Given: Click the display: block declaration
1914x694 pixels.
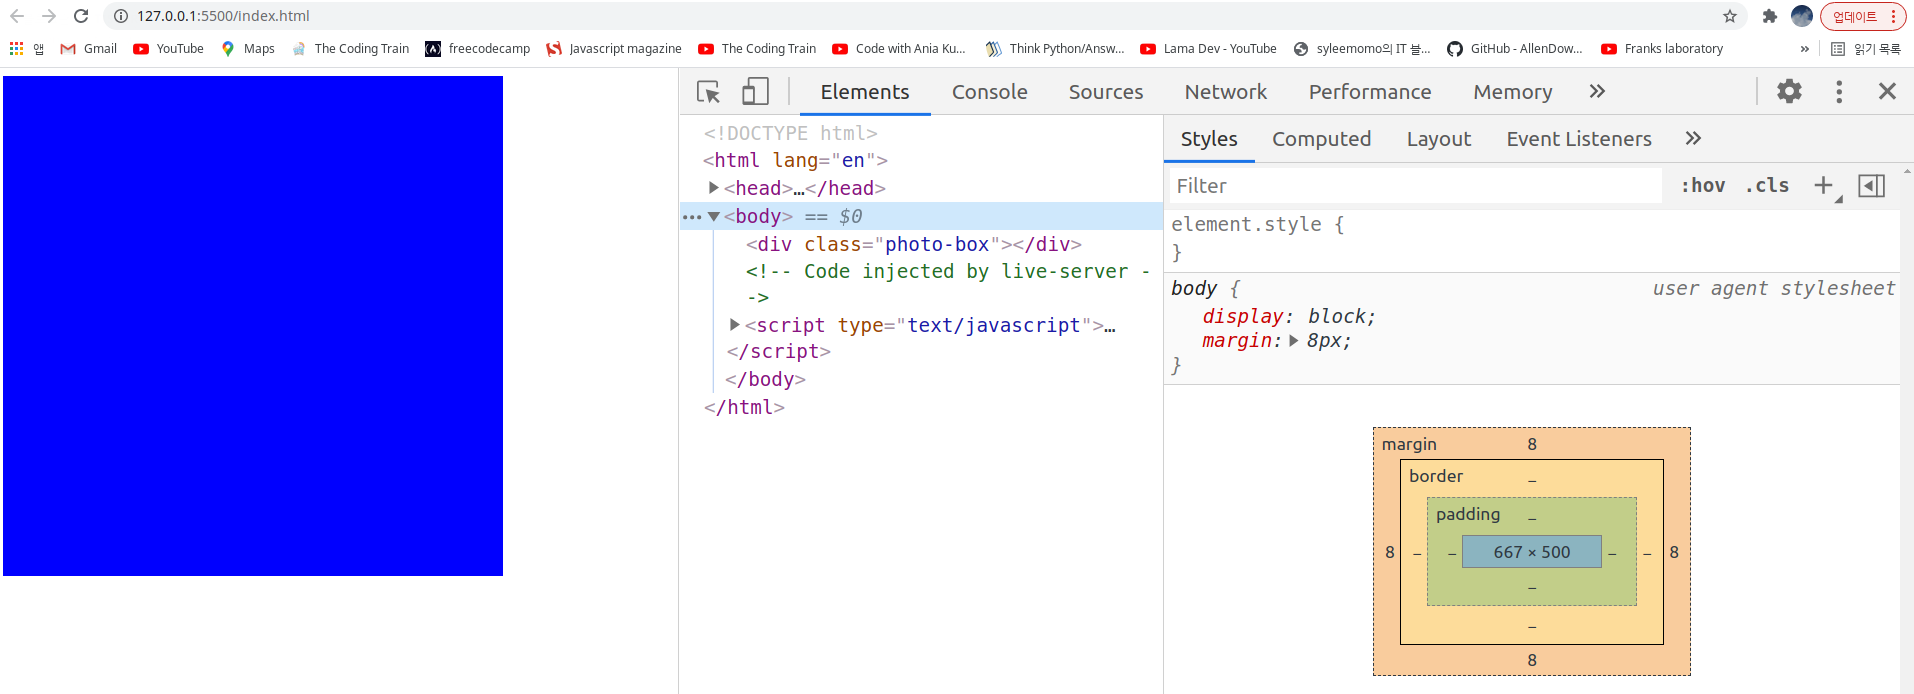Looking at the screenshot, I should 1288,316.
